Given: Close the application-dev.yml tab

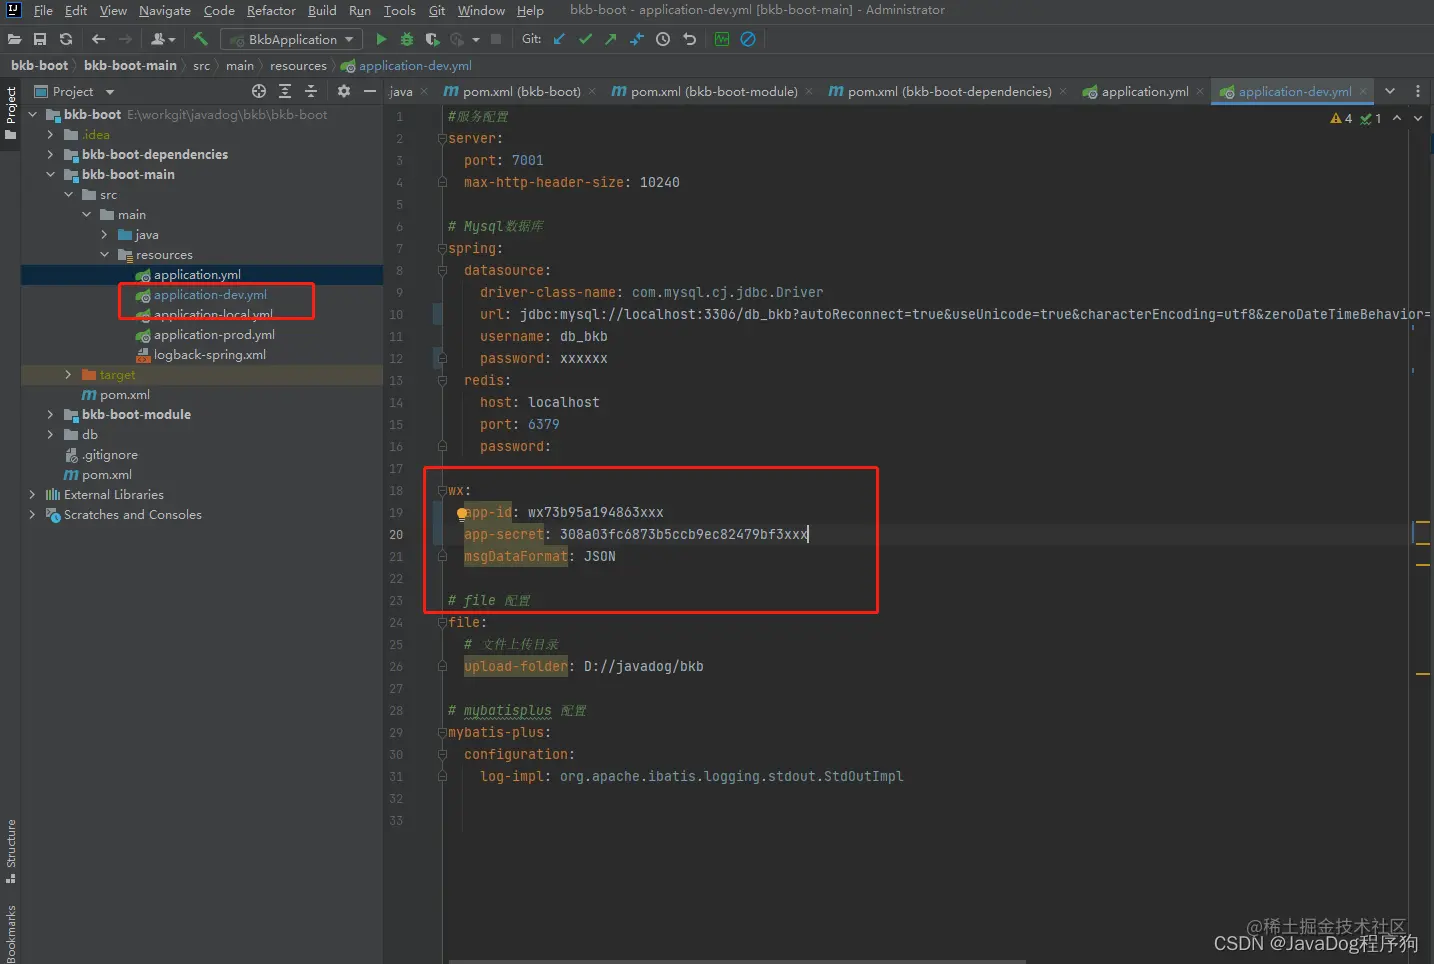Looking at the screenshot, I should (1362, 91).
